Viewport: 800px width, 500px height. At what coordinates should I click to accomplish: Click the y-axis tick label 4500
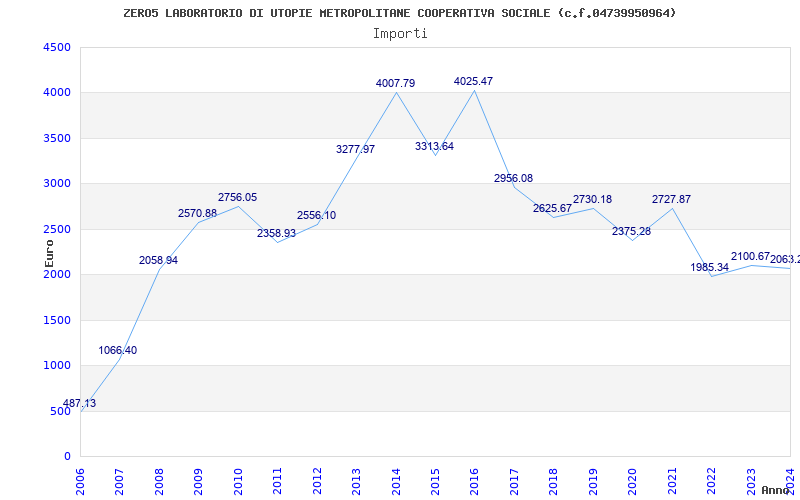coord(57,47)
